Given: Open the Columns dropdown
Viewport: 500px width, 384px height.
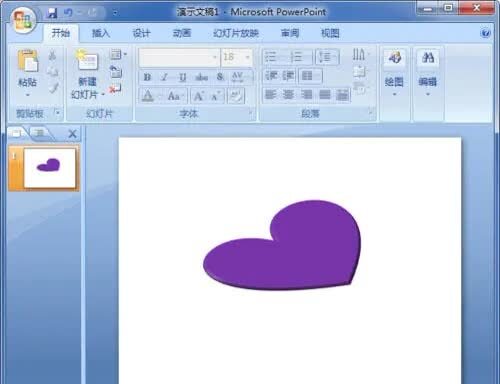Looking at the screenshot, I should tap(311, 76).
